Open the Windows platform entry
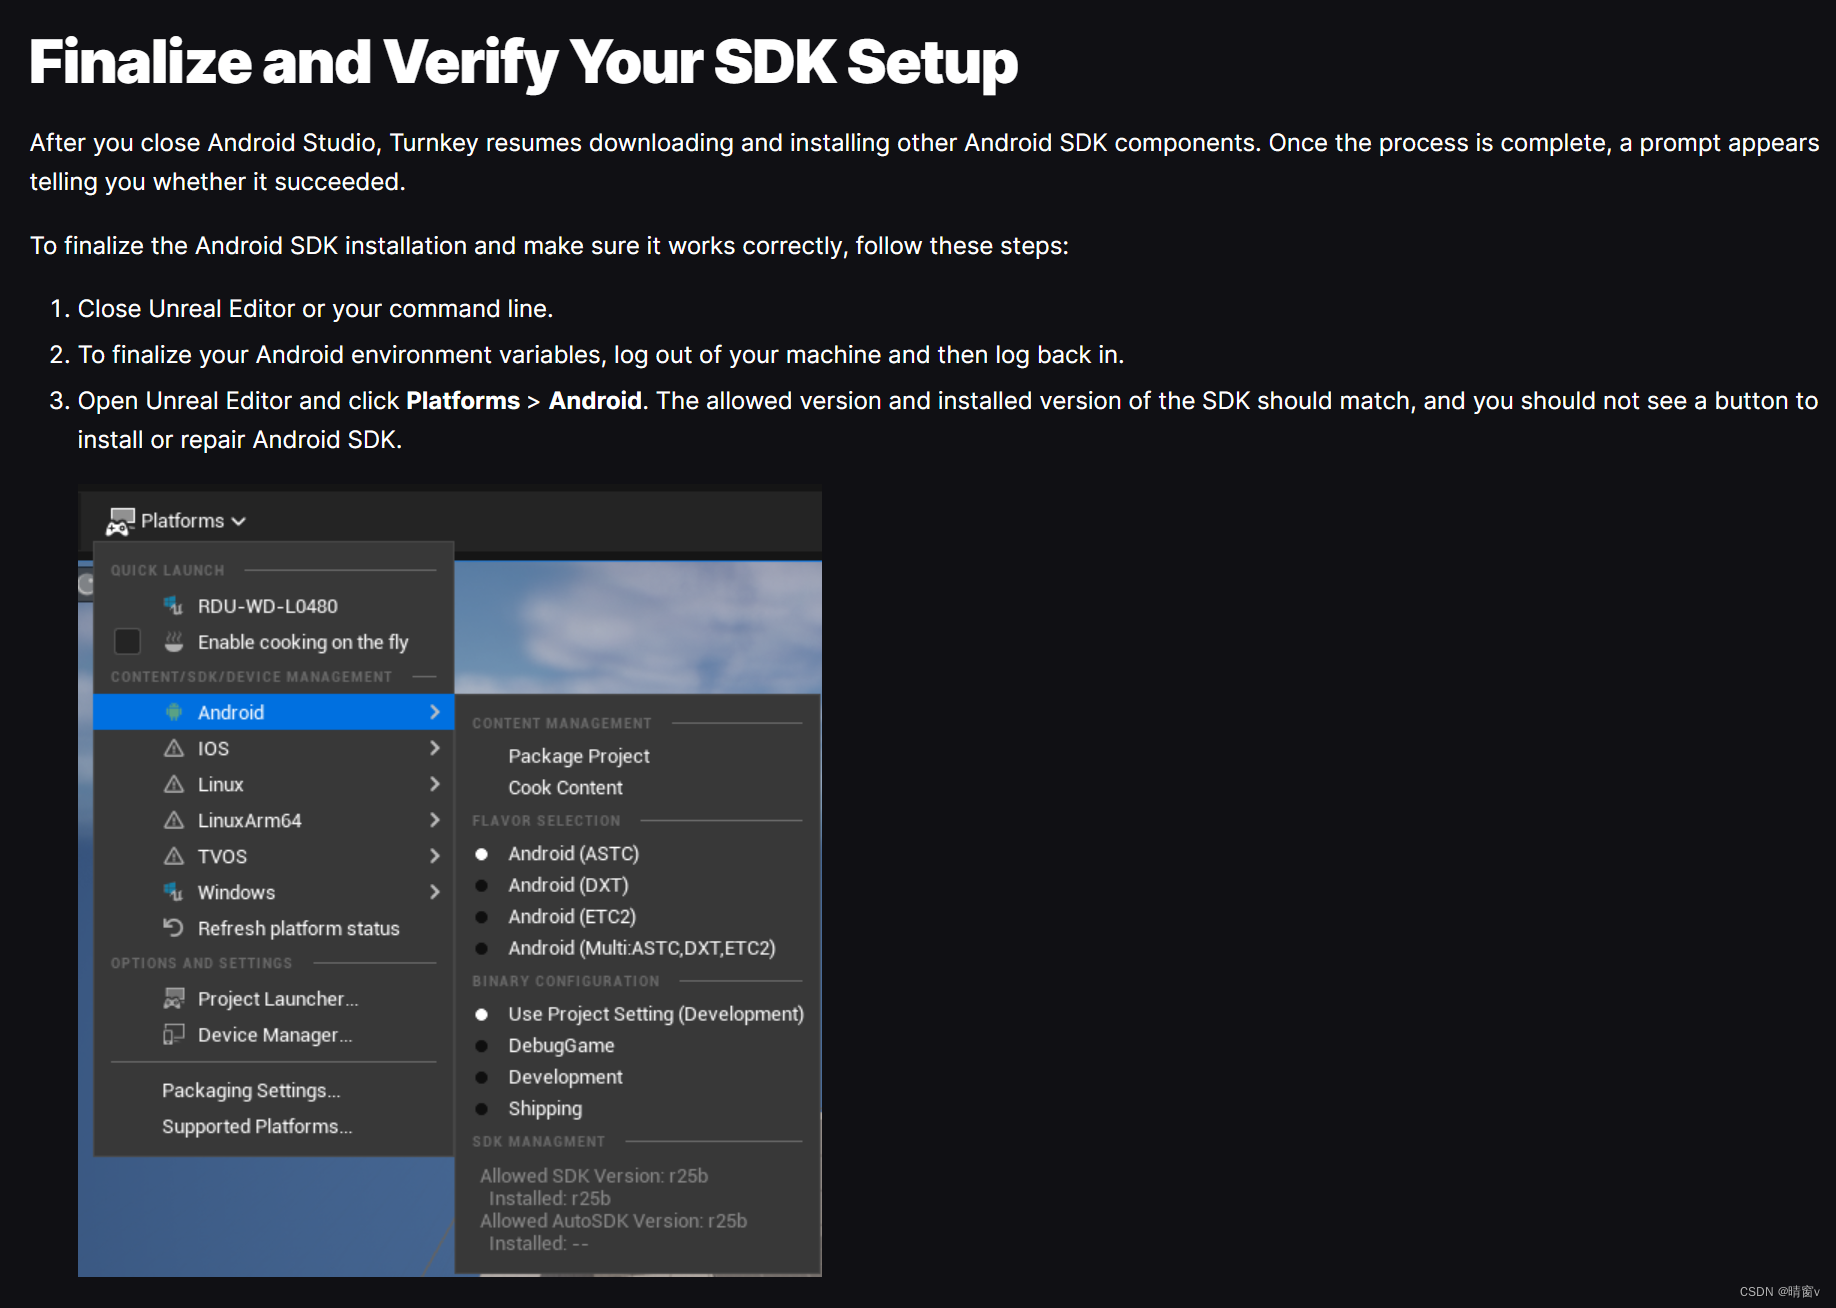This screenshot has width=1836, height=1308. (x=274, y=892)
